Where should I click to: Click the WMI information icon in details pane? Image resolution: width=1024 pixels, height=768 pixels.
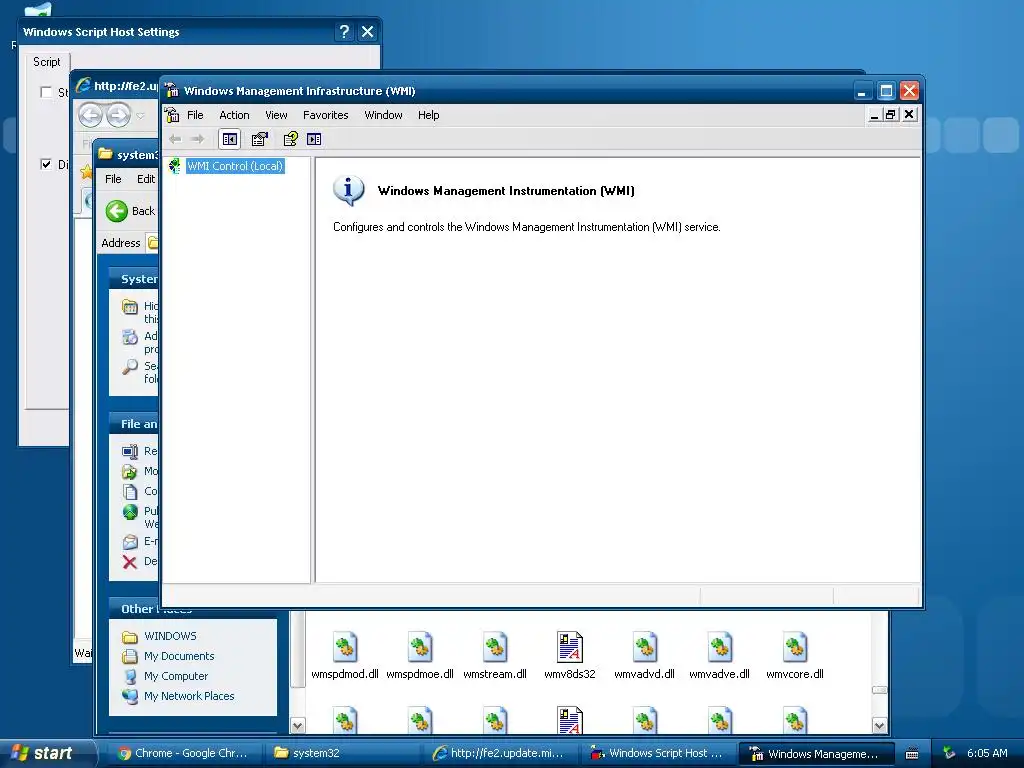(x=348, y=190)
